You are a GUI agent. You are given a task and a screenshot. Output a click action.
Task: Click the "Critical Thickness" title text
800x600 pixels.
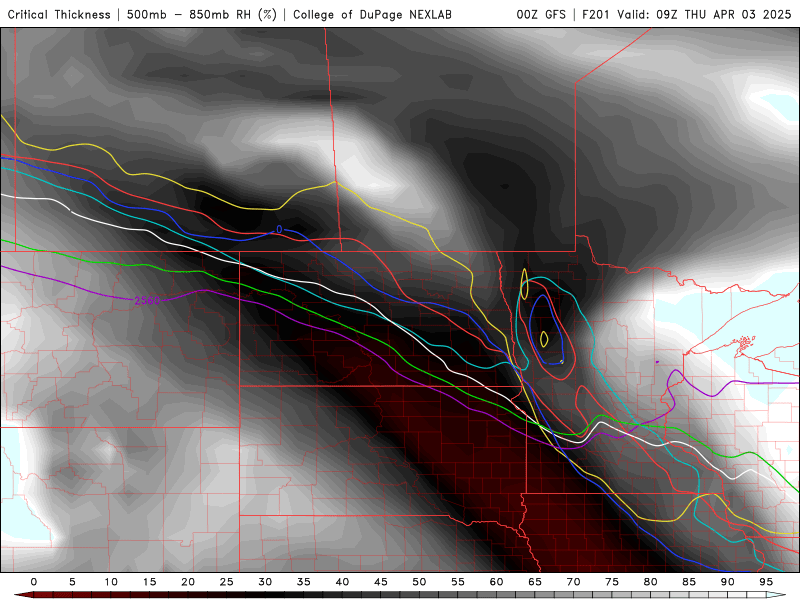pyautogui.click(x=59, y=15)
